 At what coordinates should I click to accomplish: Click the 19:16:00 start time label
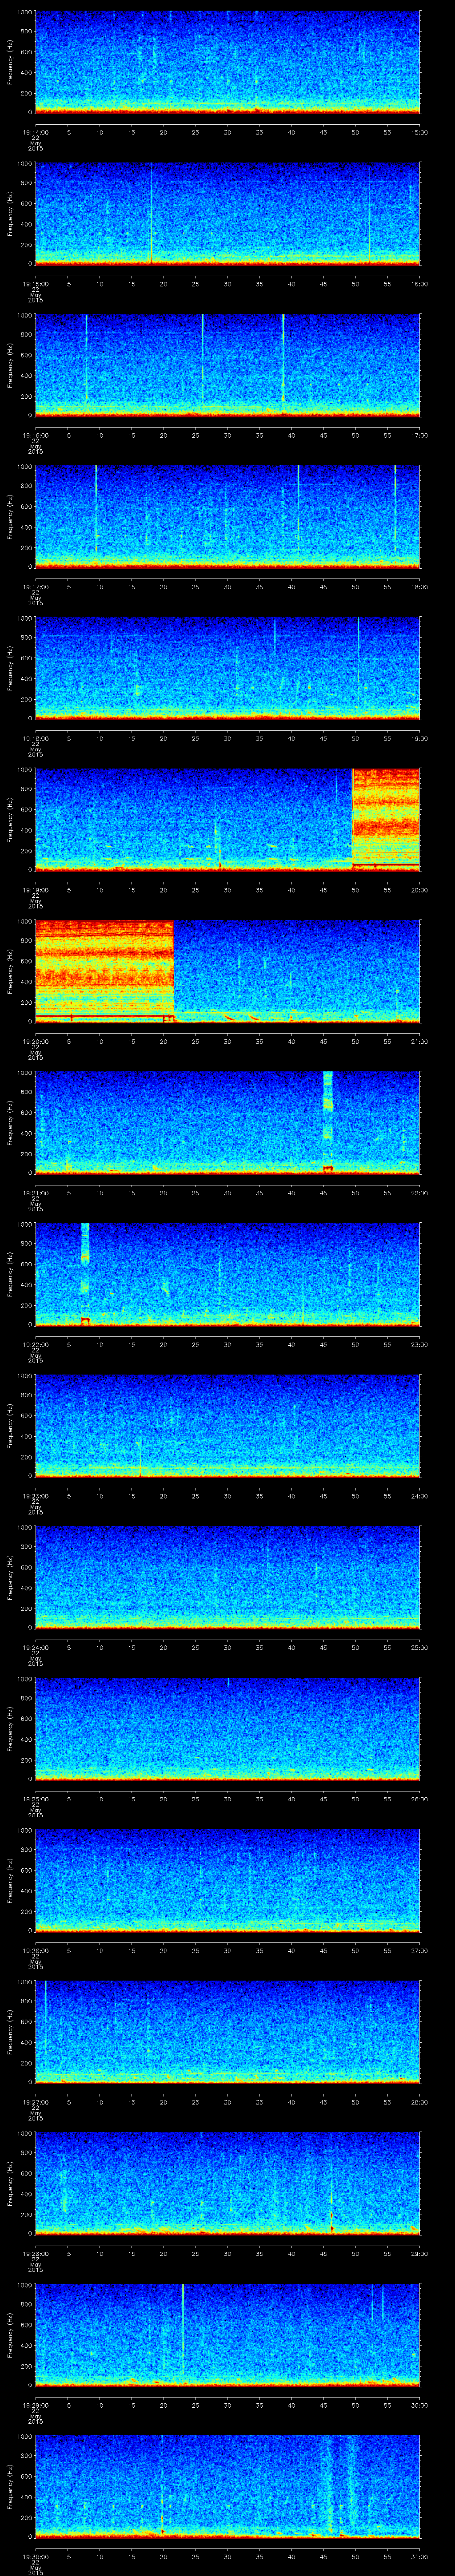click(35, 435)
